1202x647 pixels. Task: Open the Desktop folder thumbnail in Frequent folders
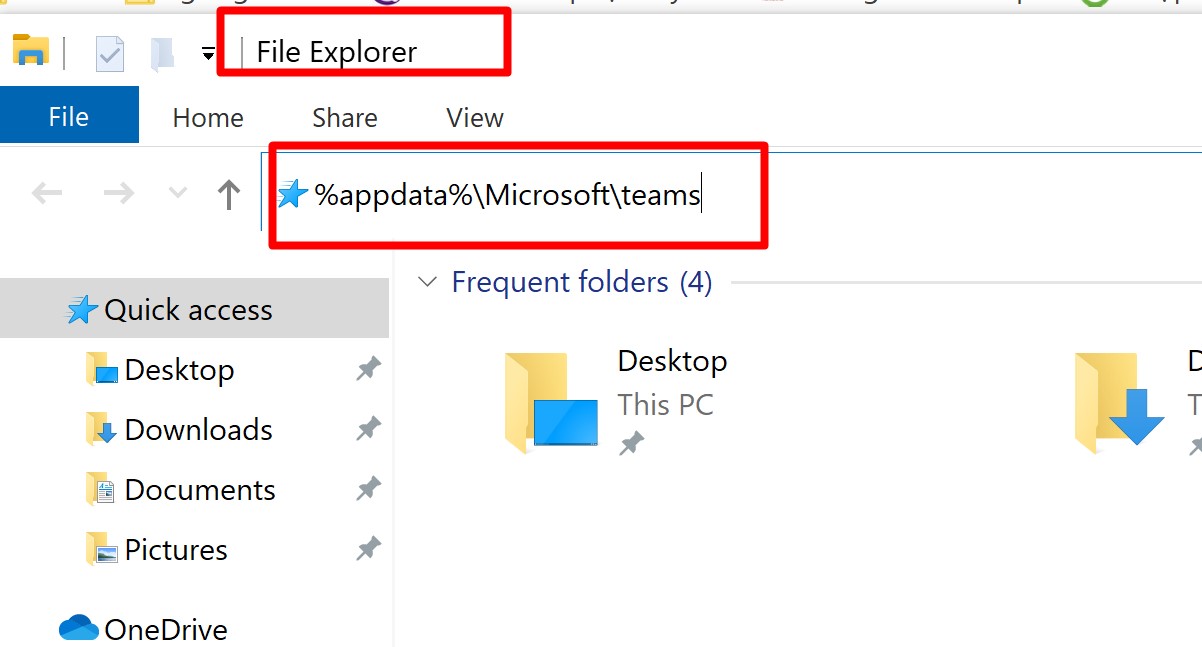pos(552,401)
